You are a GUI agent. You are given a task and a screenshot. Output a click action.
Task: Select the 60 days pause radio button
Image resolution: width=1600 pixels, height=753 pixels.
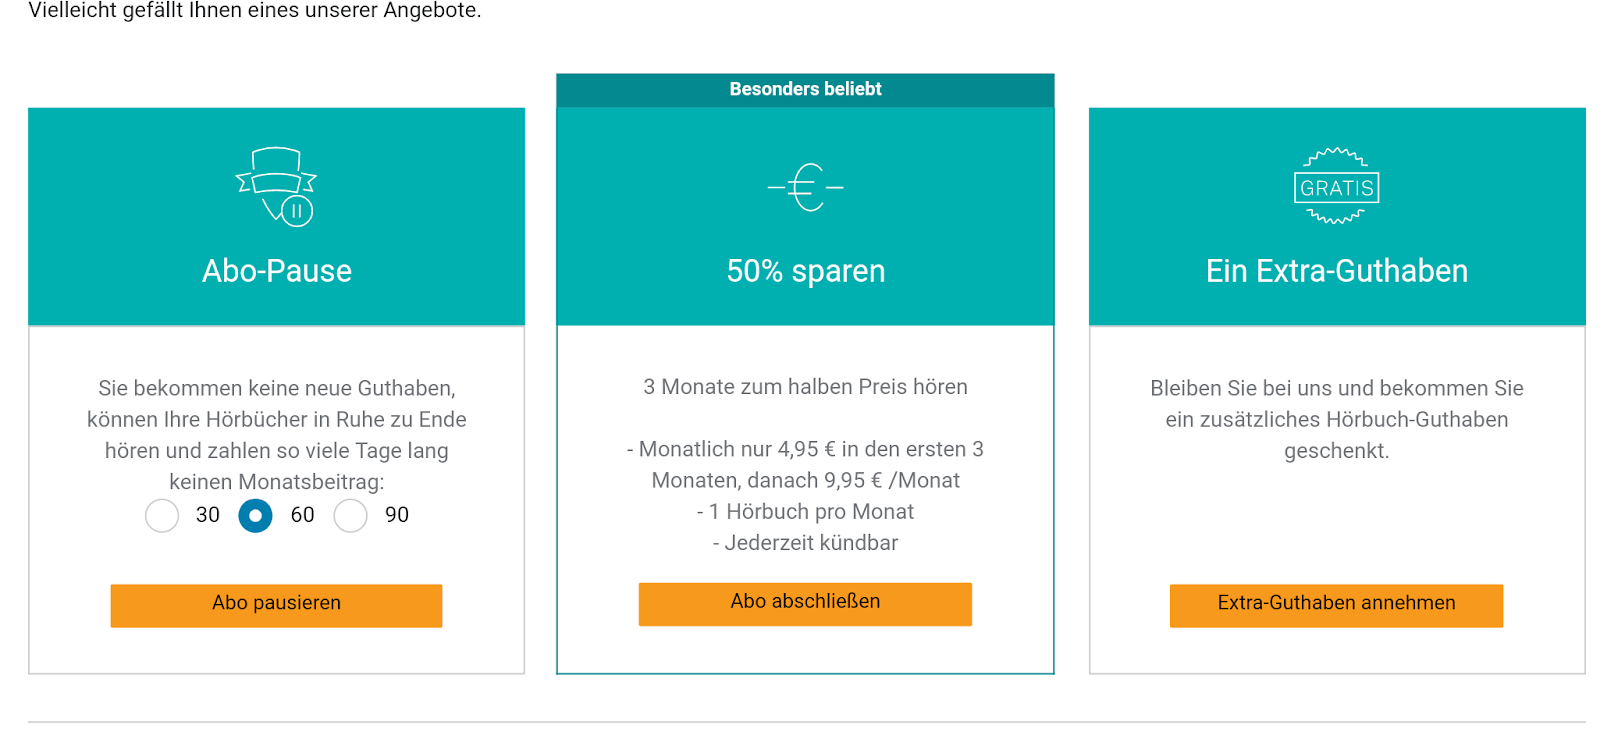[x=255, y=516]
